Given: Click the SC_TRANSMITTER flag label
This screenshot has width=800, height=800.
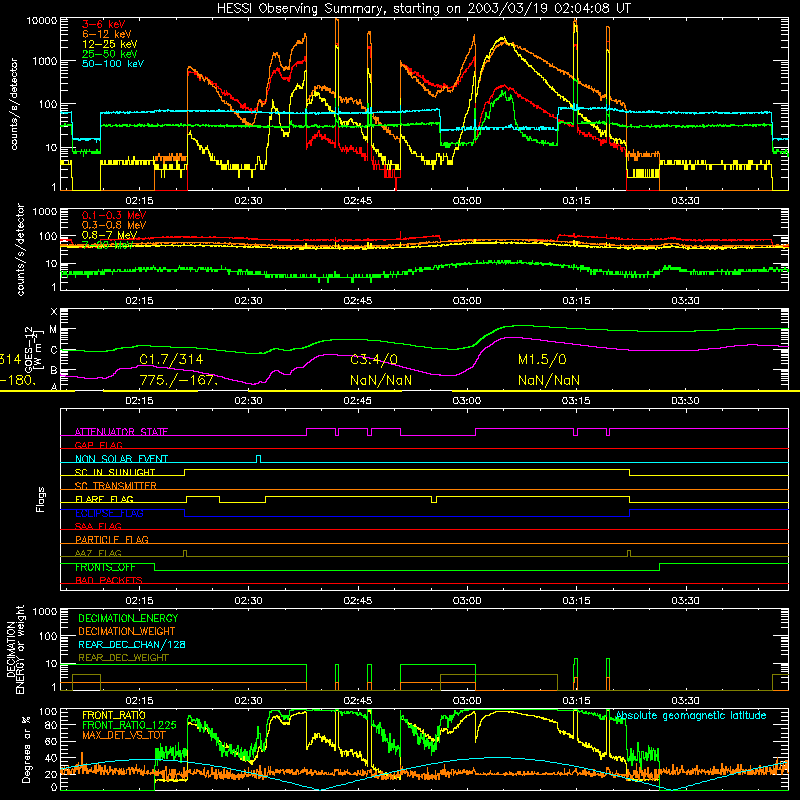Looking at the screenshot, I should point(116,486).
